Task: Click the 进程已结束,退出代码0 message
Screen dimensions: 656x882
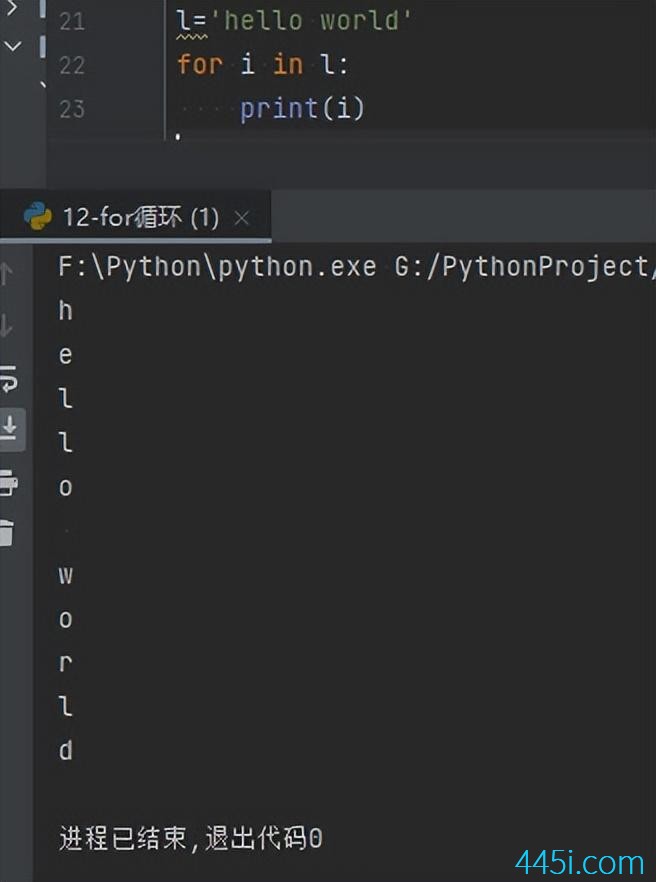Action: click(x=191, y=838)
